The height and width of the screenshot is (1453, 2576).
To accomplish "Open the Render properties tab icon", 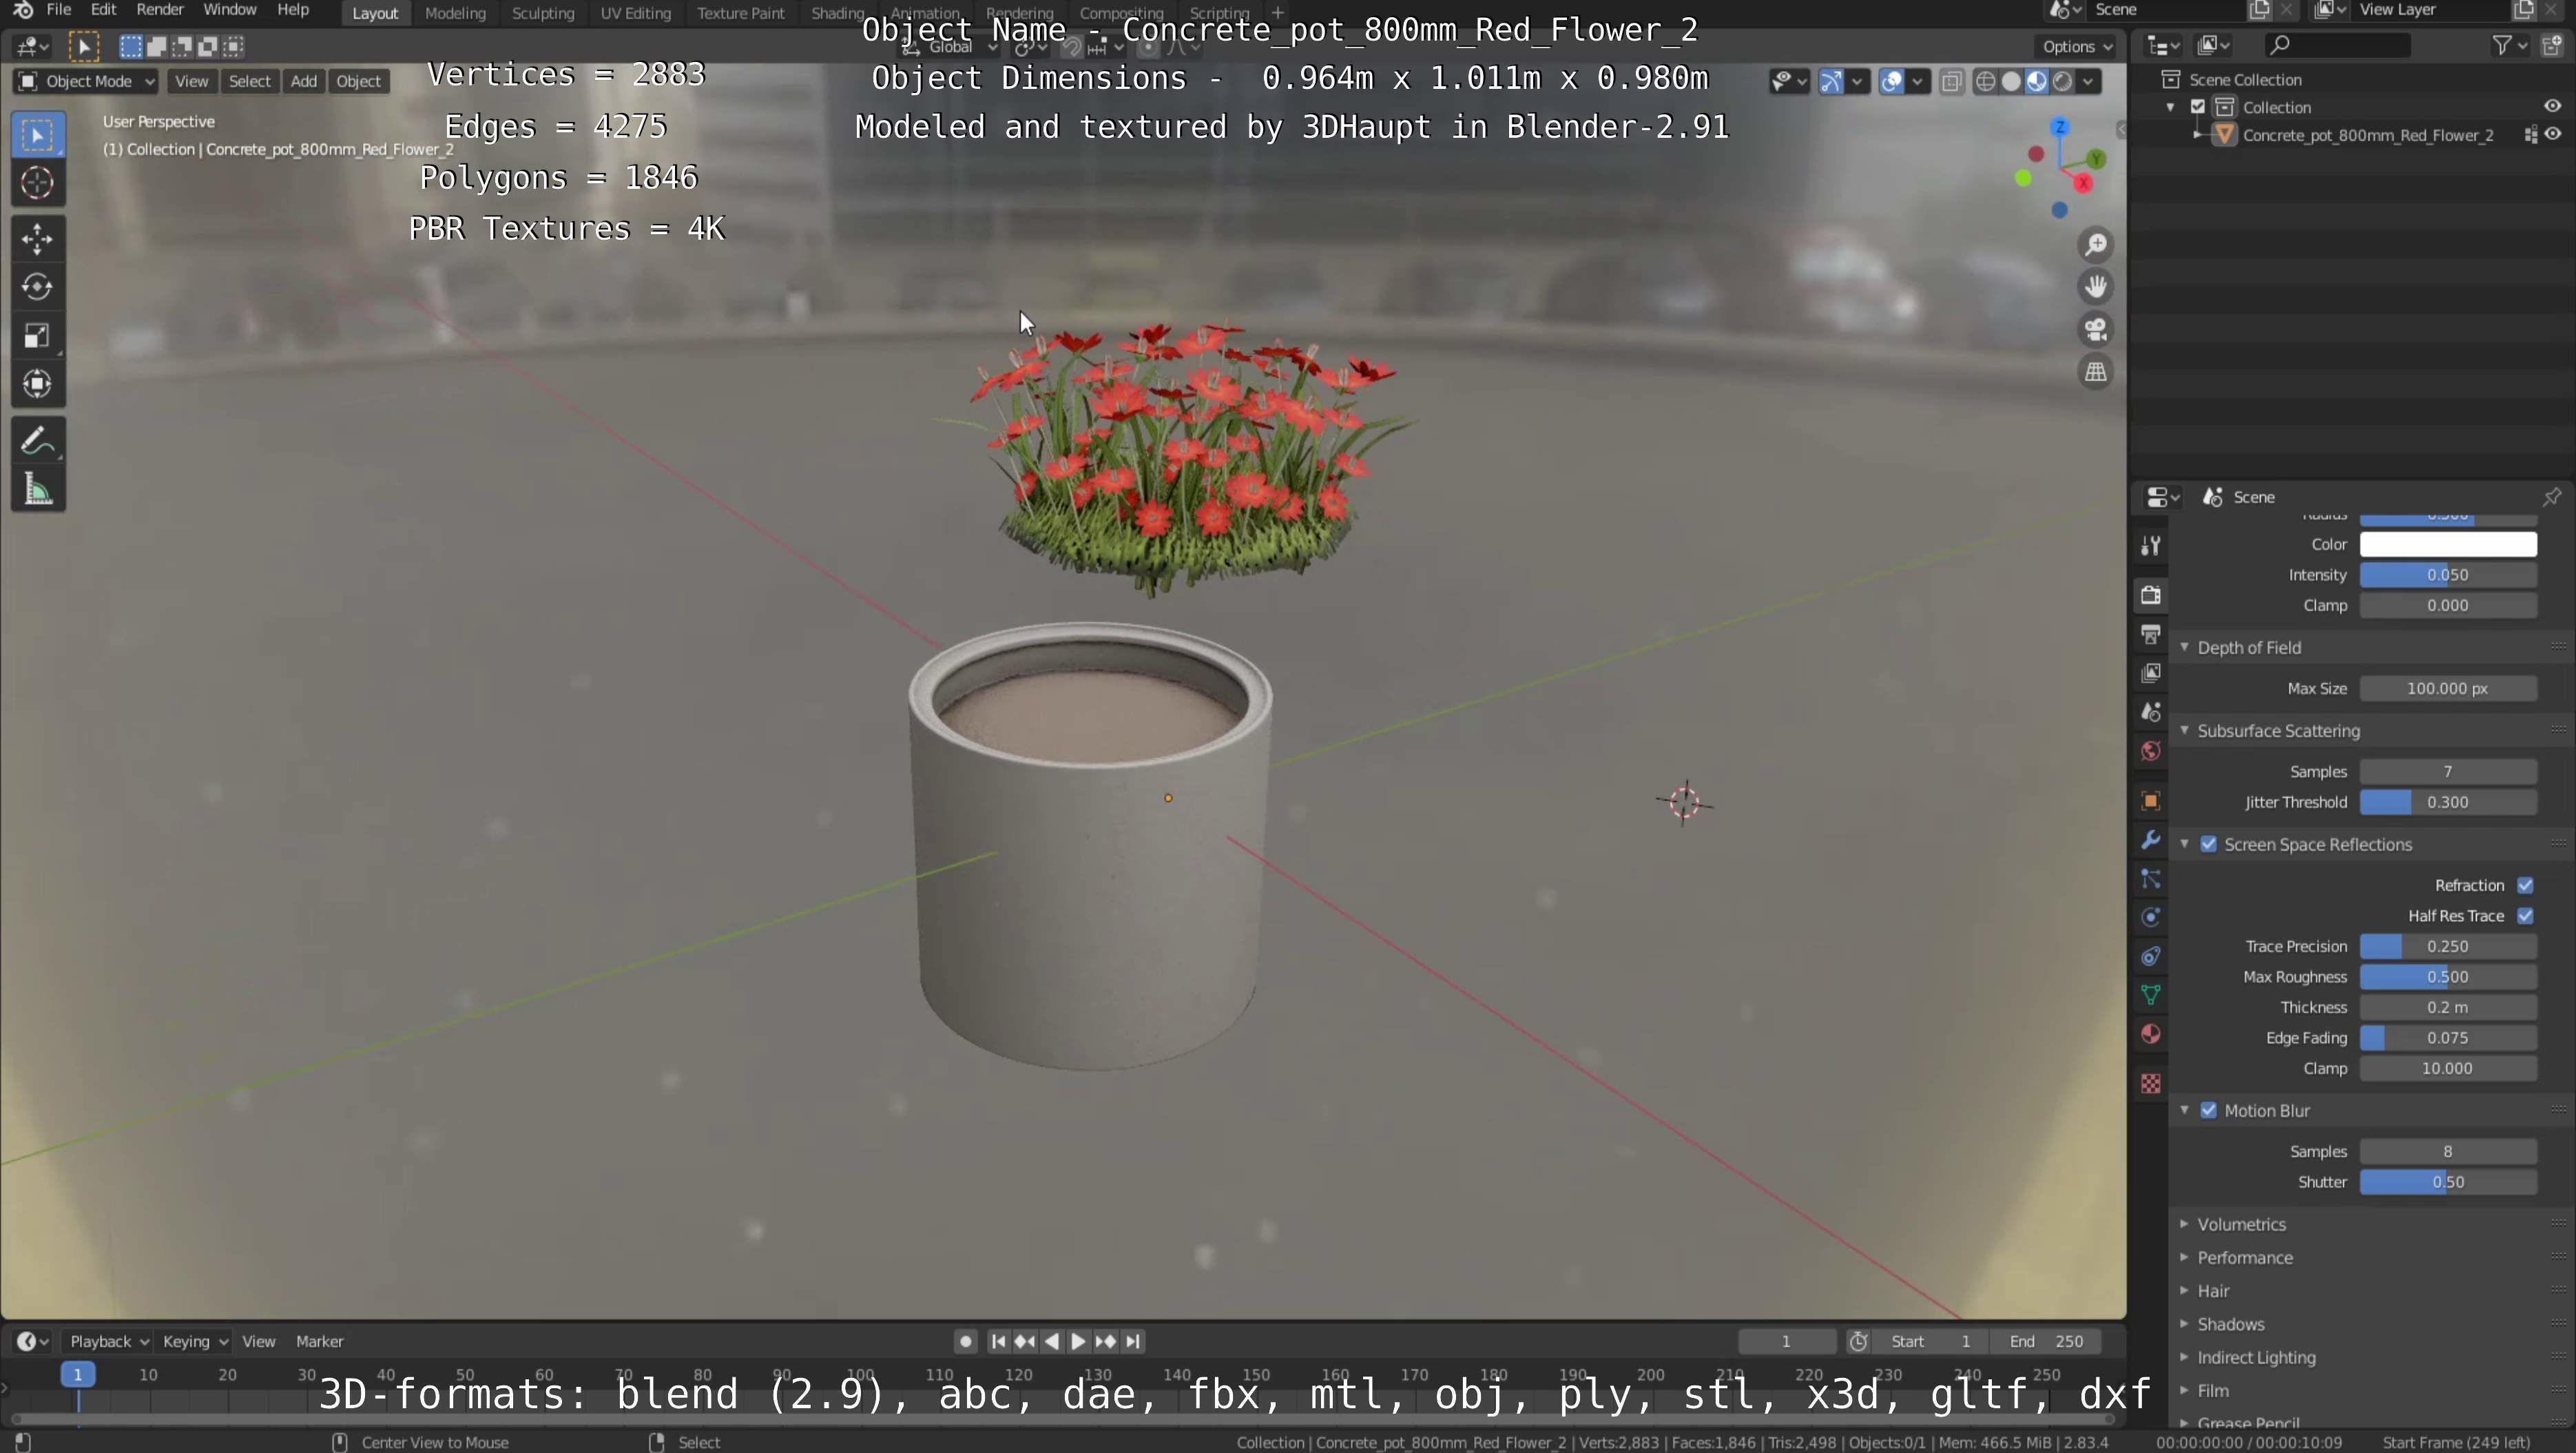I will 2150,595.
